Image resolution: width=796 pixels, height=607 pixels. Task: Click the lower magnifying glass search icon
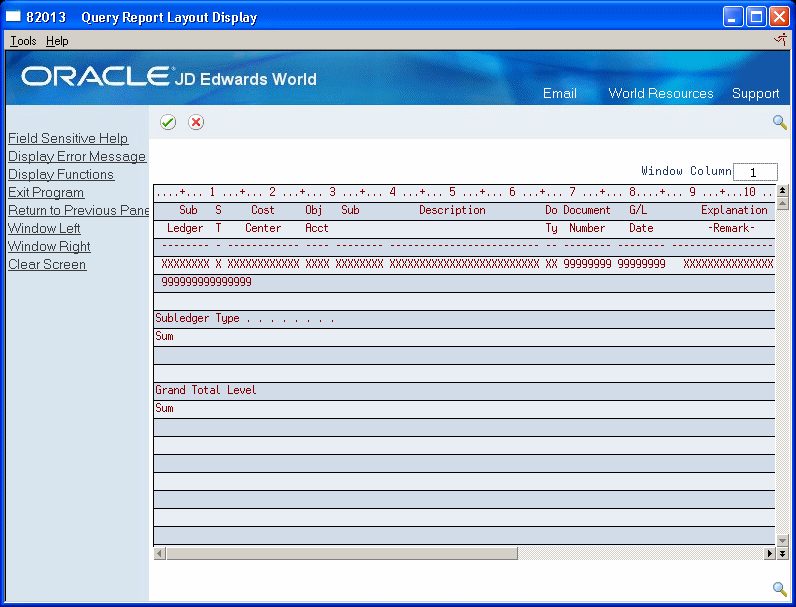coord(780,589)
